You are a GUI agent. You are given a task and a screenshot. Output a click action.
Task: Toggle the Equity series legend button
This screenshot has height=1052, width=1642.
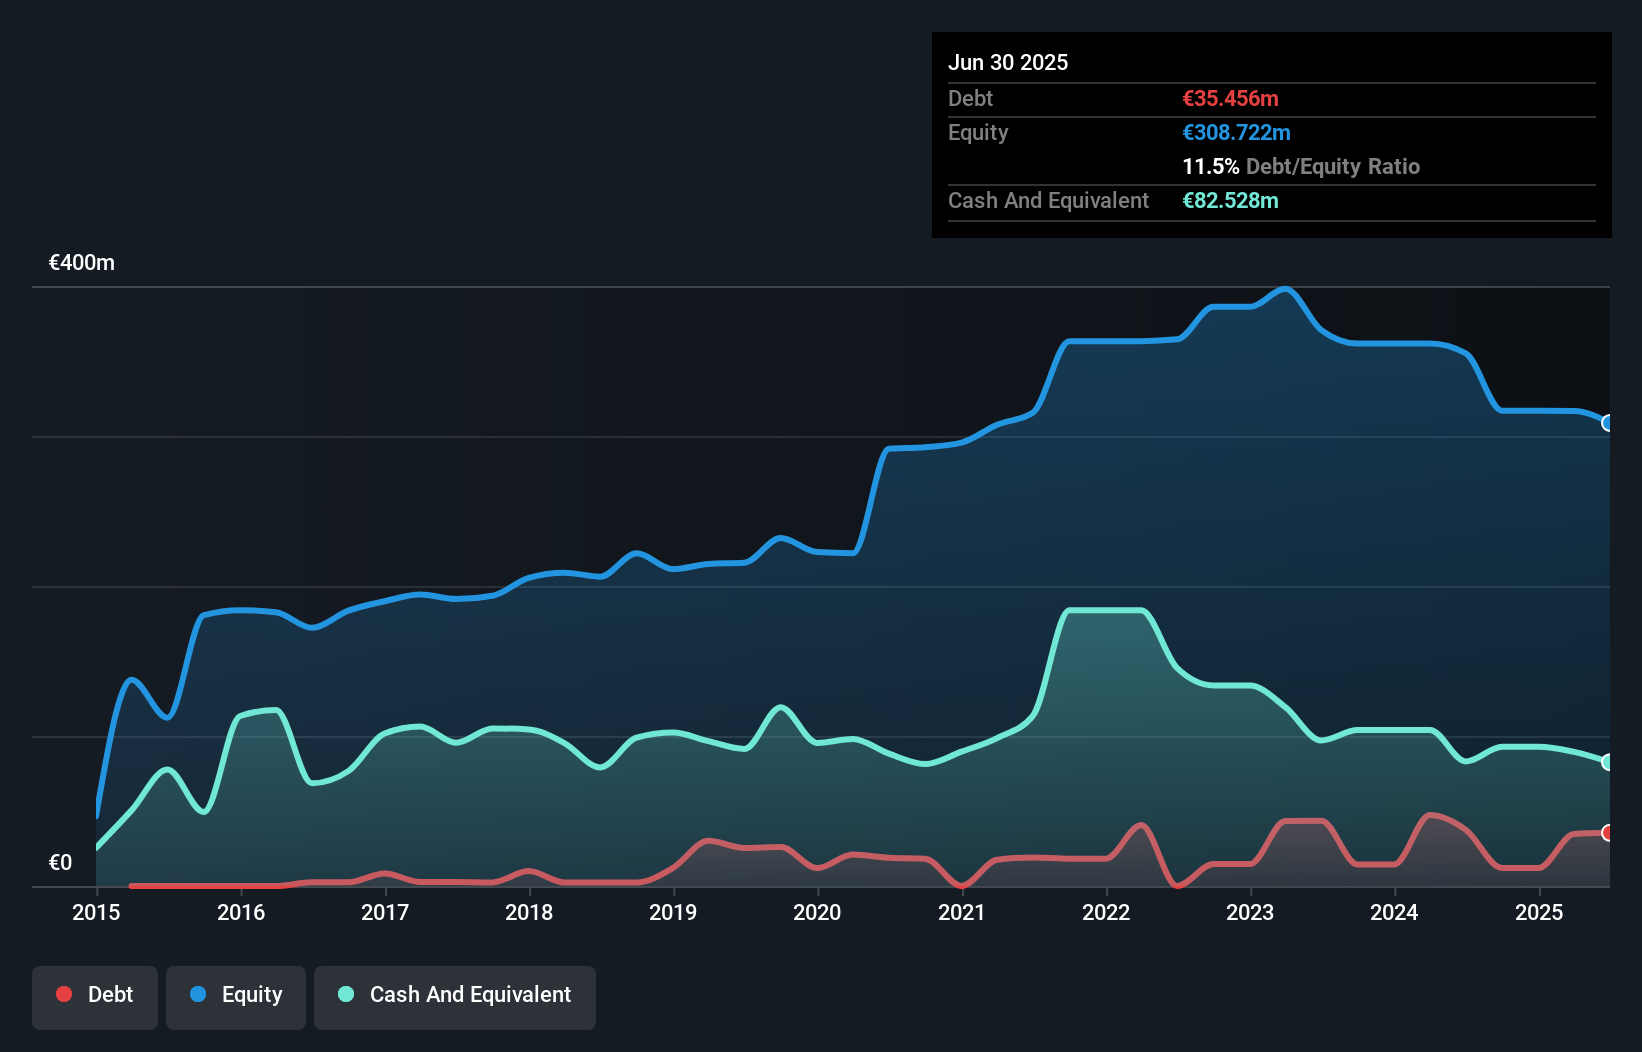click(x=236, y=996)
